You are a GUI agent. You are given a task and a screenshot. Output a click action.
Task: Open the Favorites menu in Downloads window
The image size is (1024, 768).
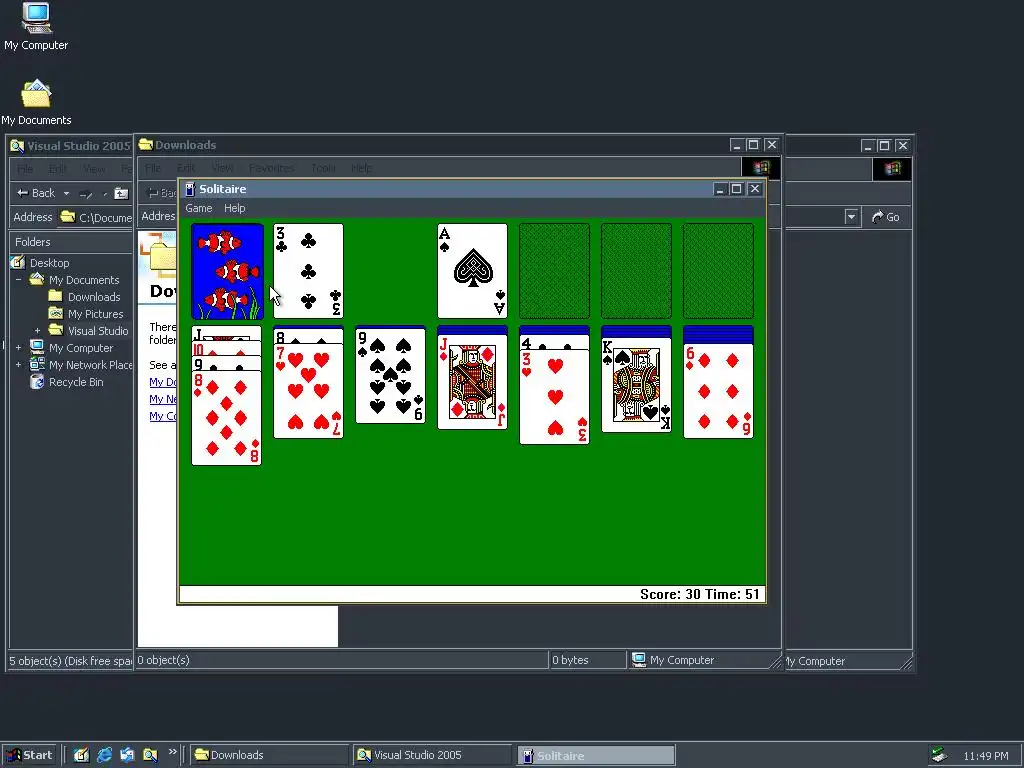coord(271,168)
